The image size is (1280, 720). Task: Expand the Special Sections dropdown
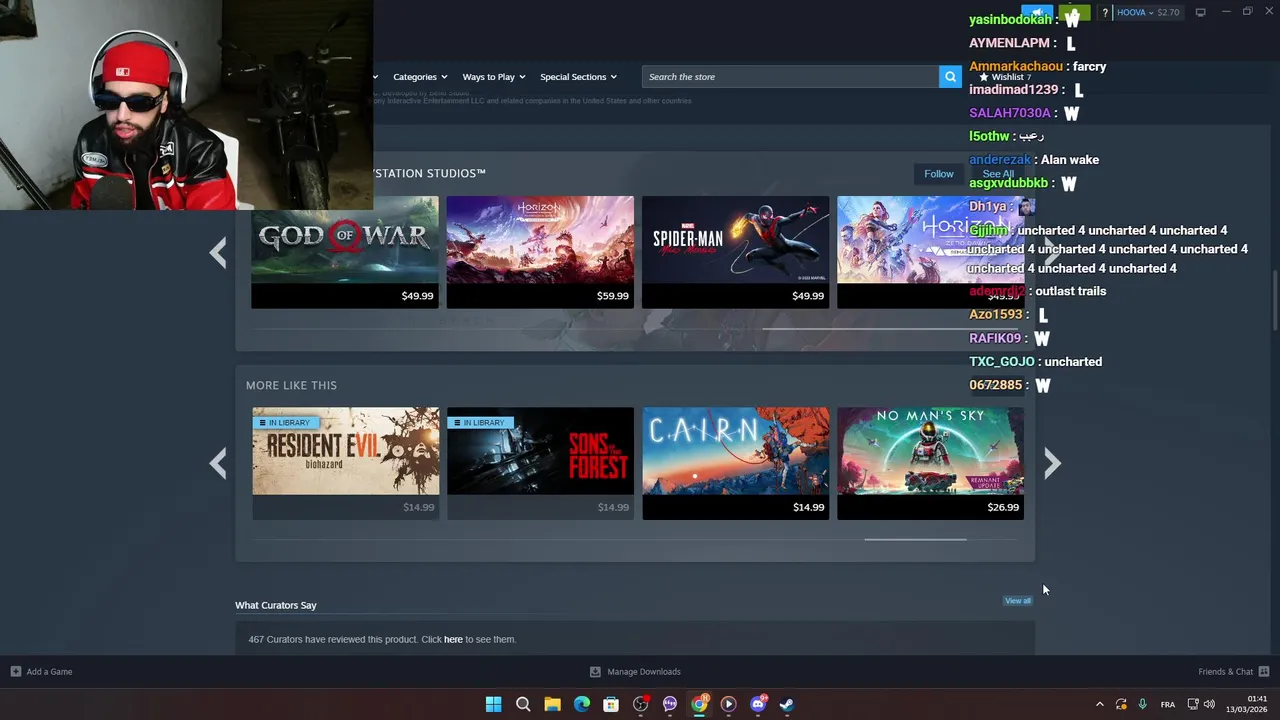[x=578, y=77]
